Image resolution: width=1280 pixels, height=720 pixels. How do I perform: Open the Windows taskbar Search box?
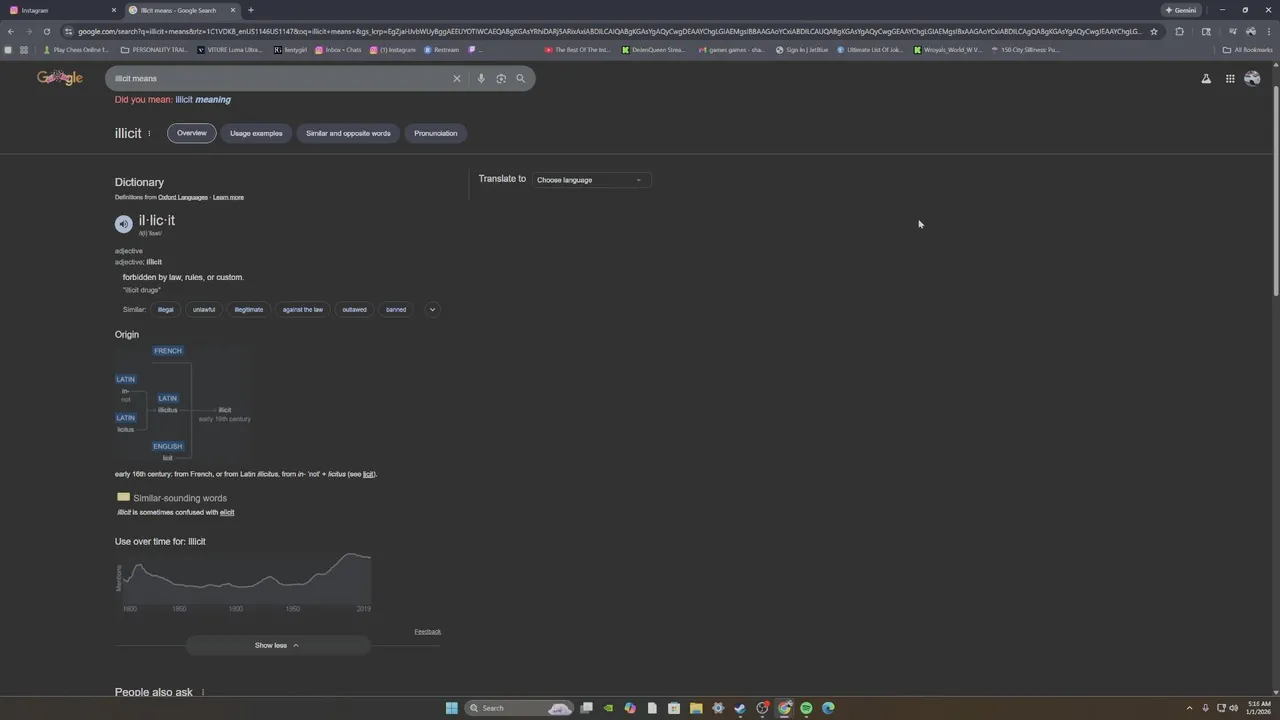[520, 708]
